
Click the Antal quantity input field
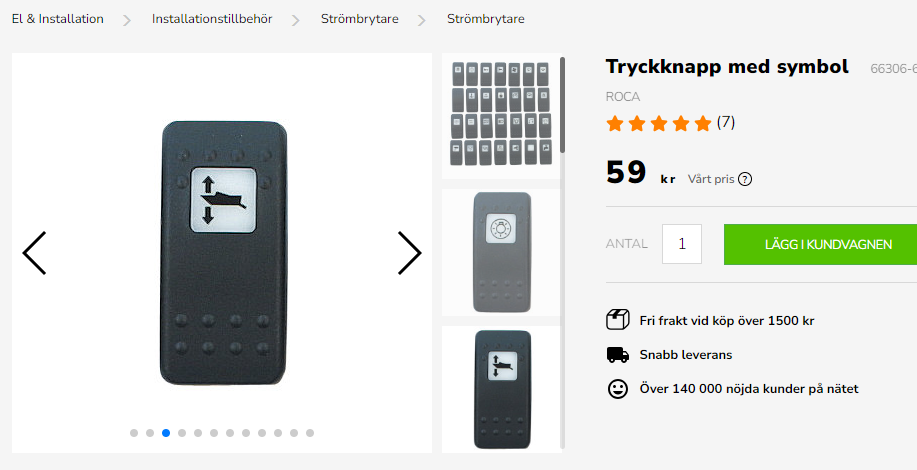click(x=682, y=244)
